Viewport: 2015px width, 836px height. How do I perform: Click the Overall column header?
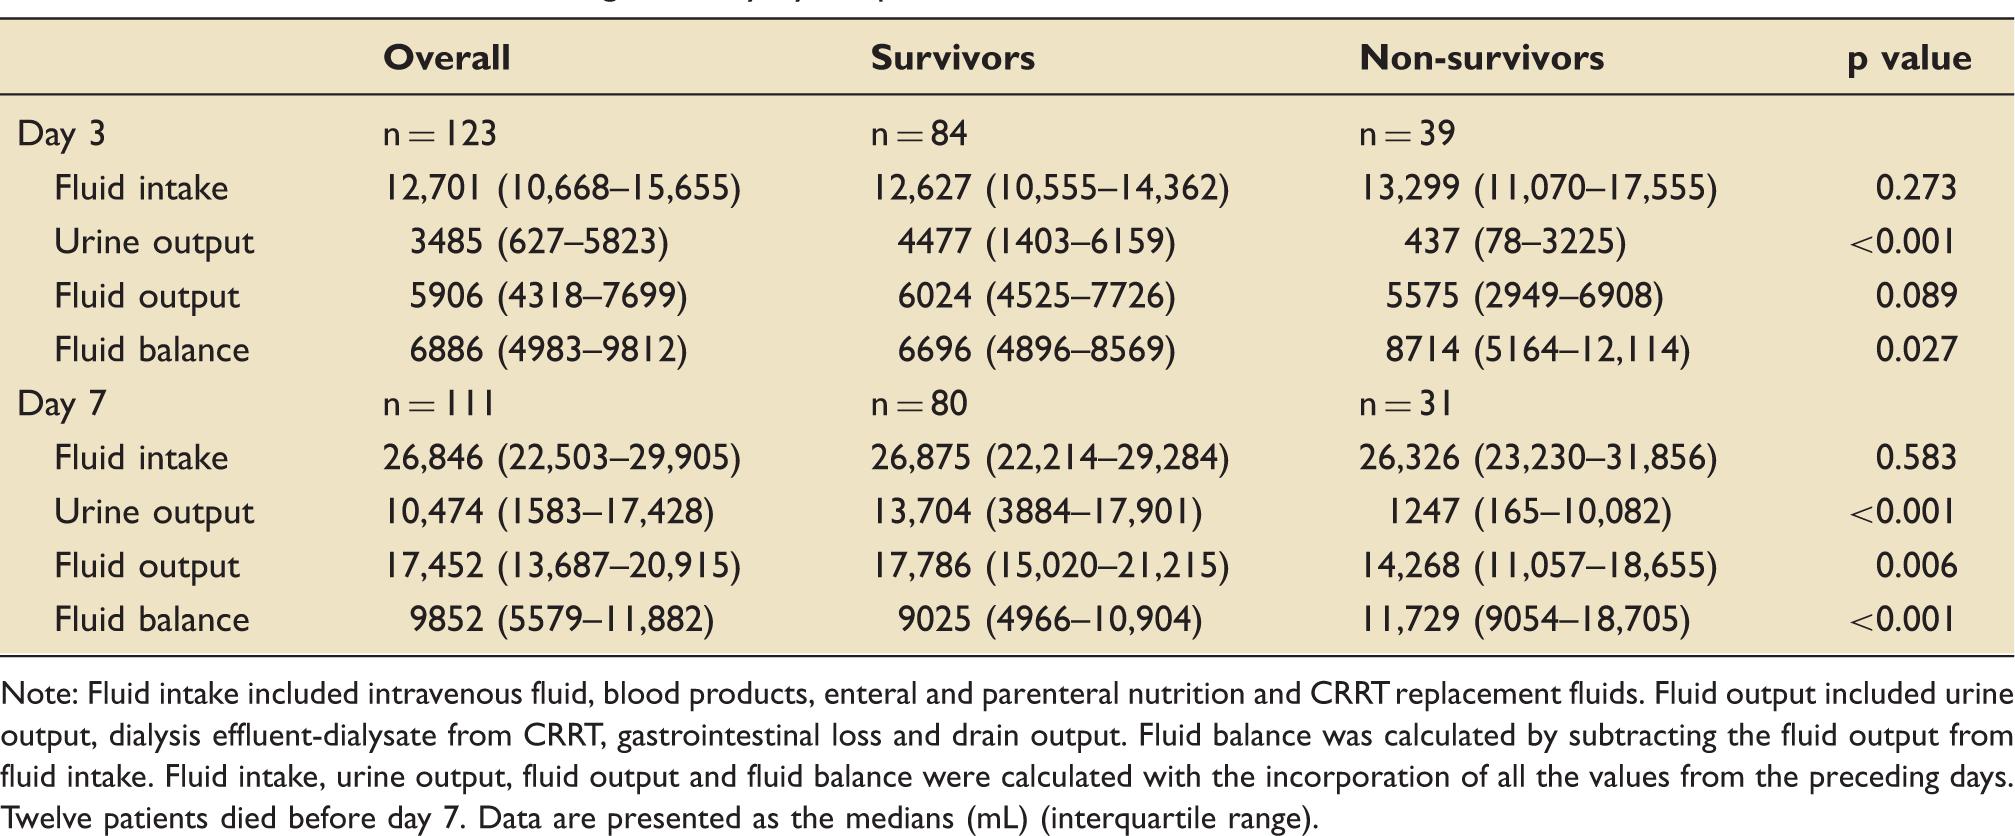point(447,58)
